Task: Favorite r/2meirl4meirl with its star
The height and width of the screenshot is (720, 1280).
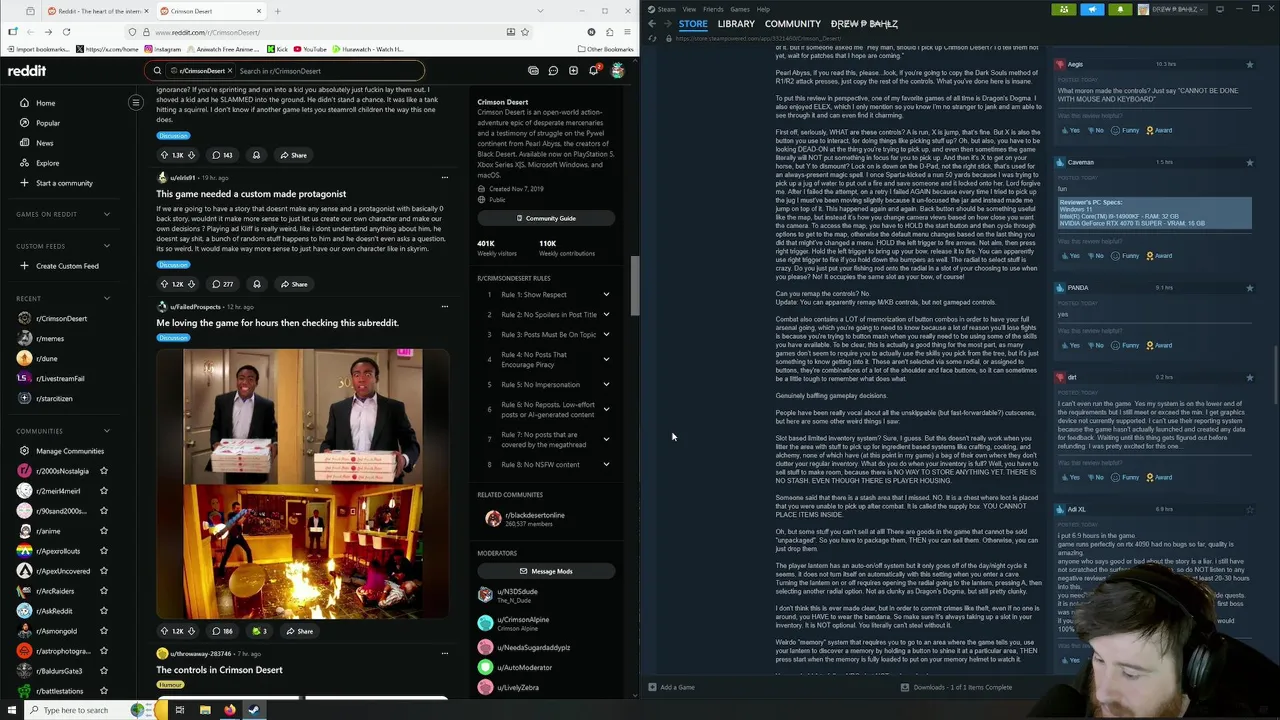Action: coord(103,491)
